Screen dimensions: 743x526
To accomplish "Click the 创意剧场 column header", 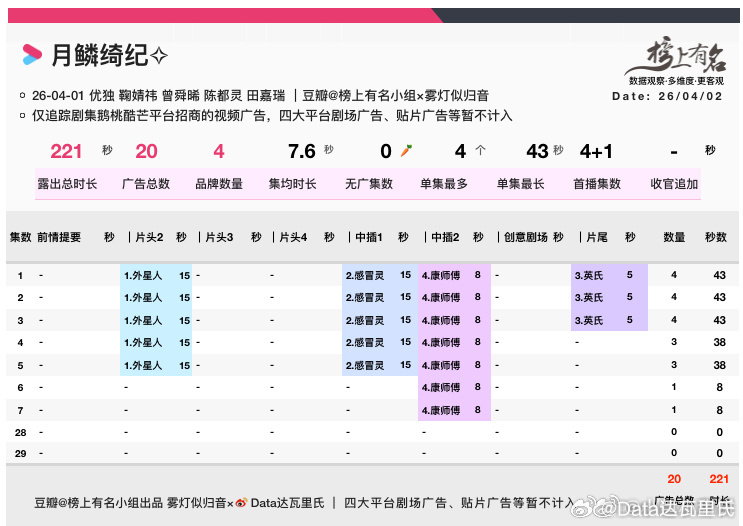I will pyautogui.click(x=526, y=237).
